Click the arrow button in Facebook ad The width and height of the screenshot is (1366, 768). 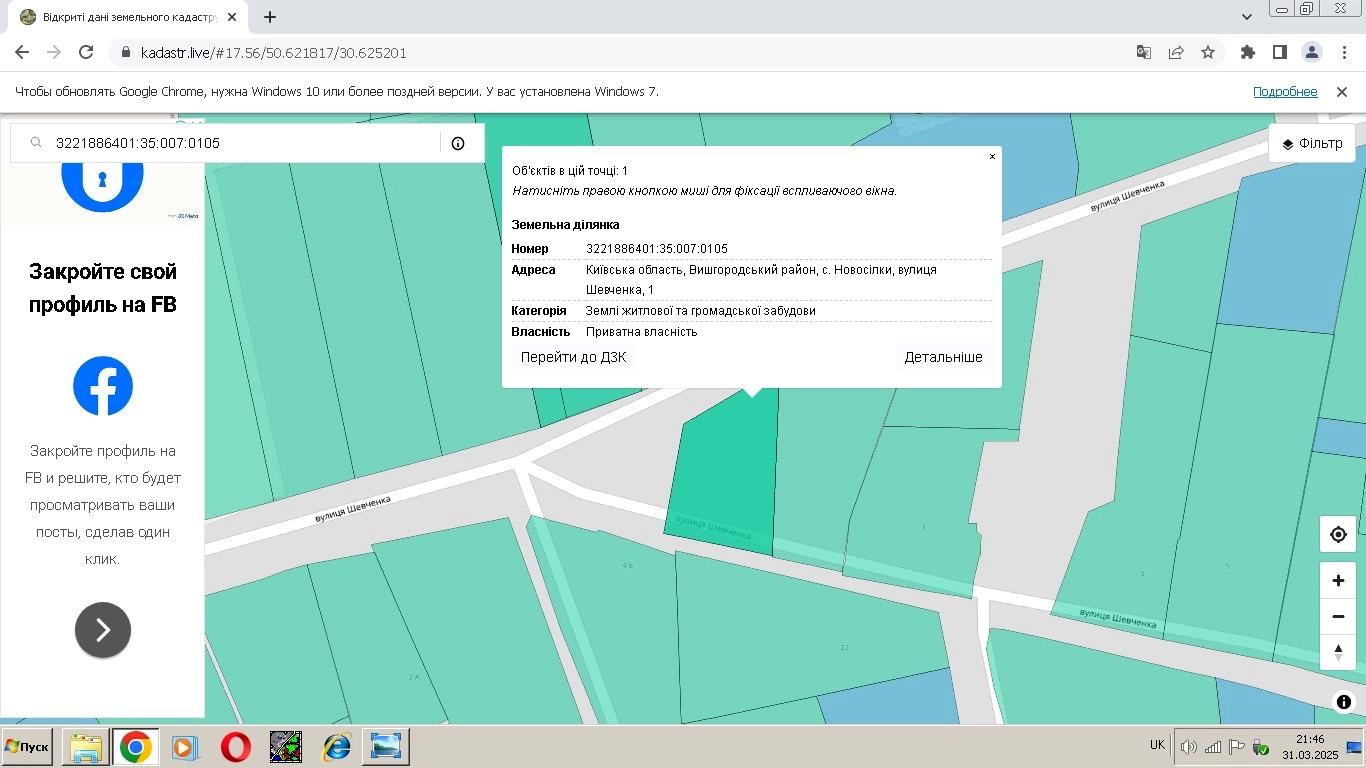click(103, 630)
